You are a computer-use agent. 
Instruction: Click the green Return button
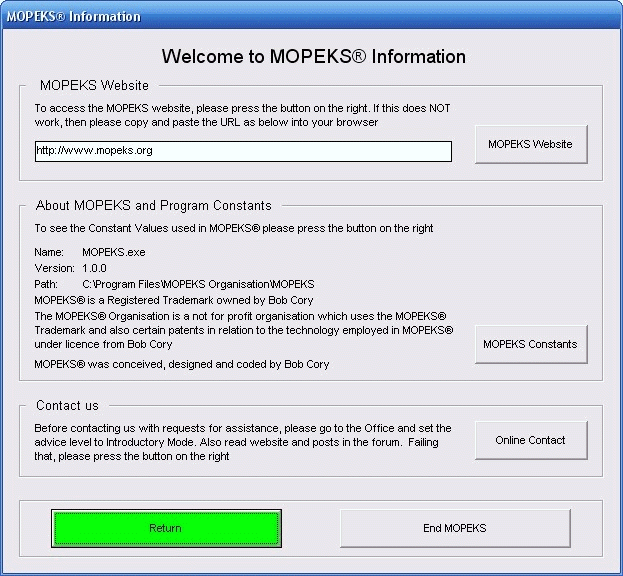click(x=166, y=528)
